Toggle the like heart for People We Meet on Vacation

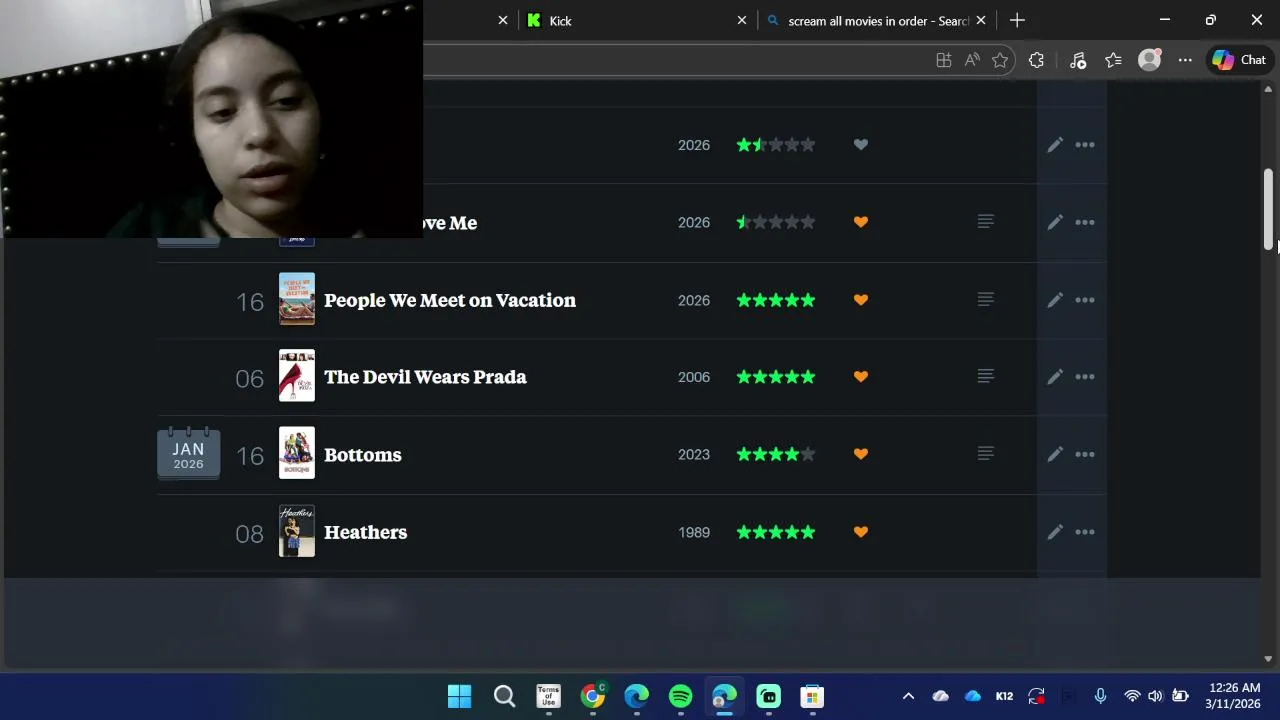pos(861,300)
